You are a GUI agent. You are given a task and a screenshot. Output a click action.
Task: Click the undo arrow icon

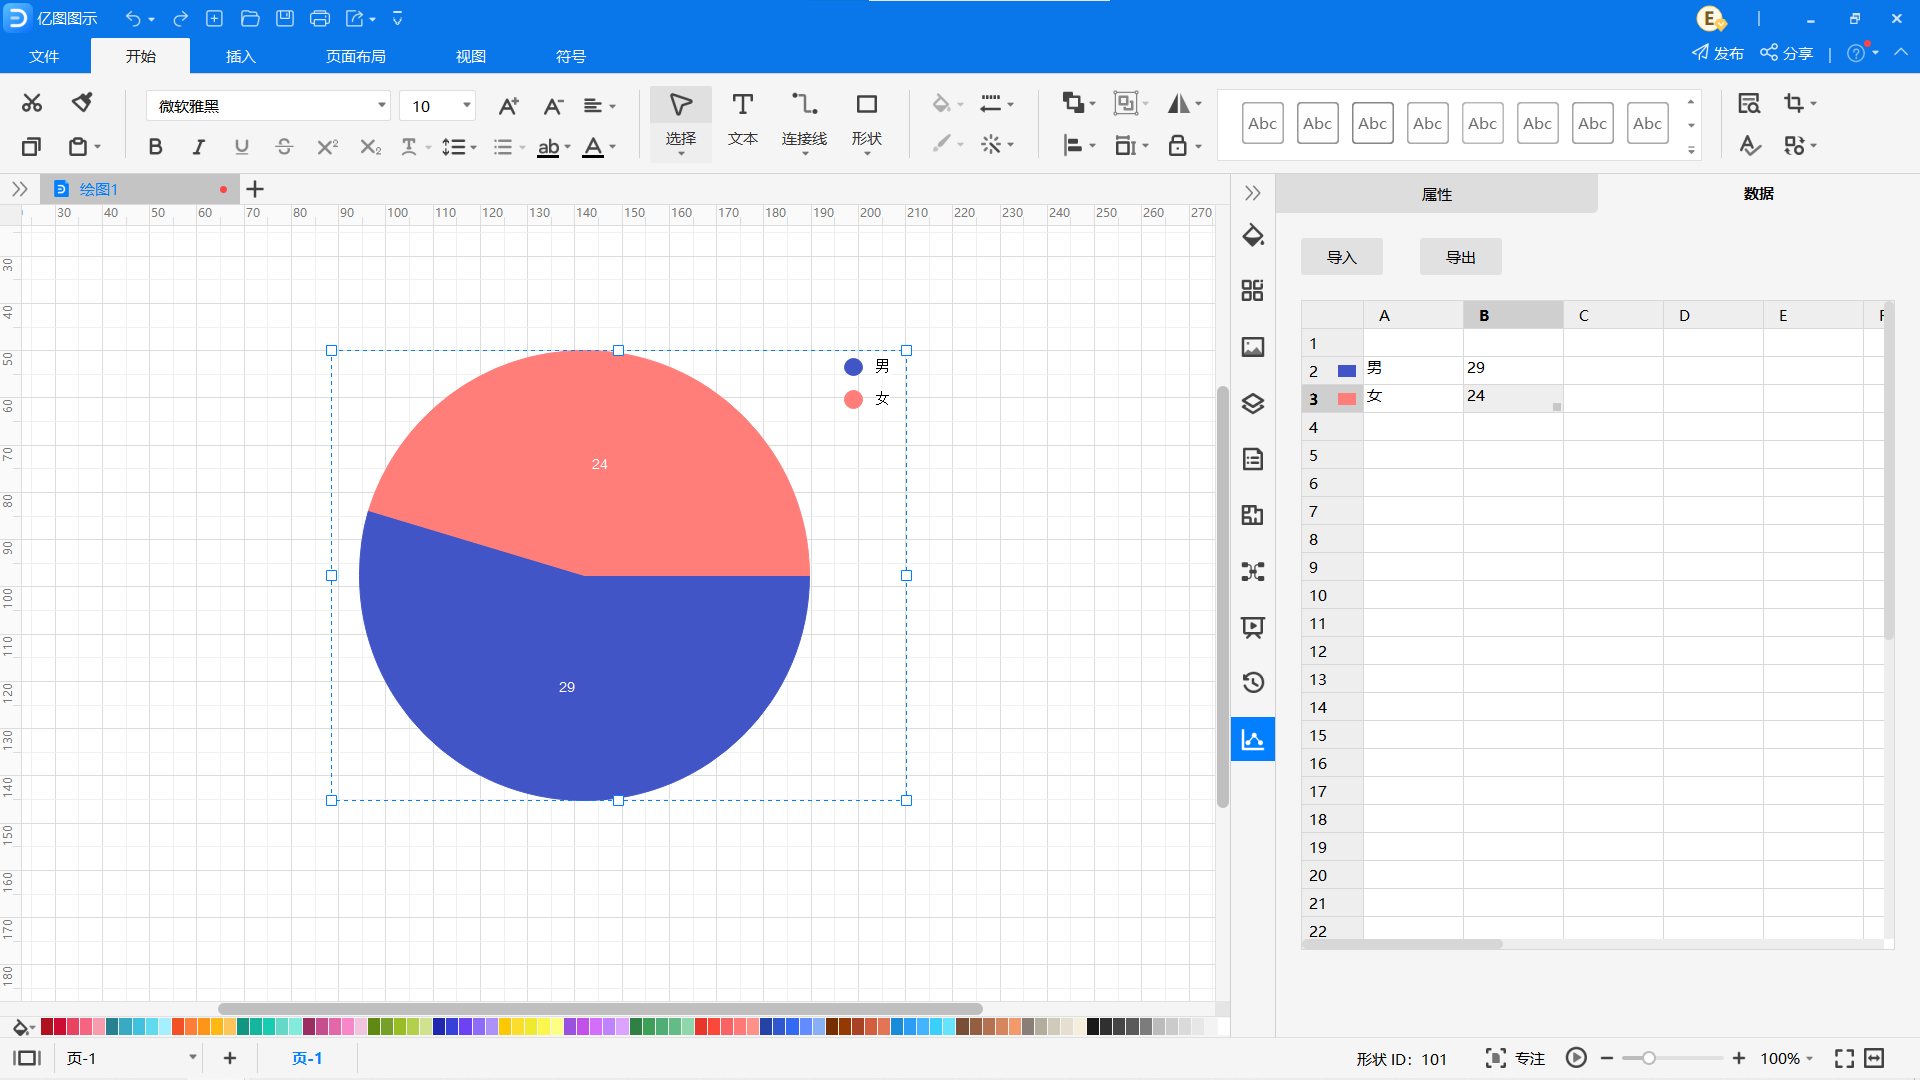[133, 19]
